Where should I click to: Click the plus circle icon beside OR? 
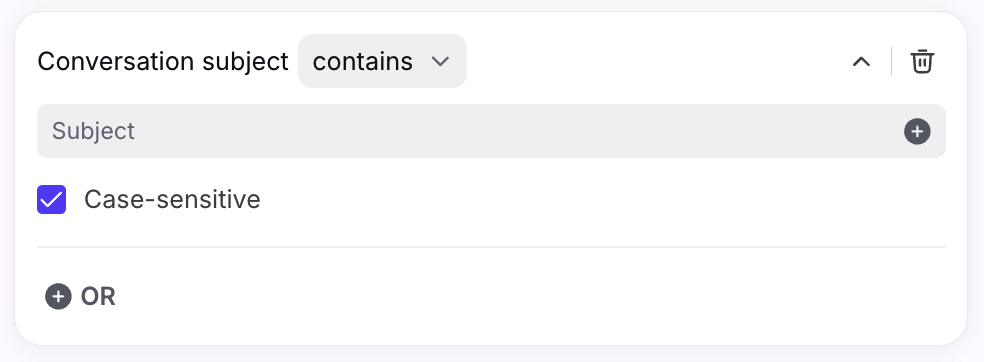pos(58,296)
